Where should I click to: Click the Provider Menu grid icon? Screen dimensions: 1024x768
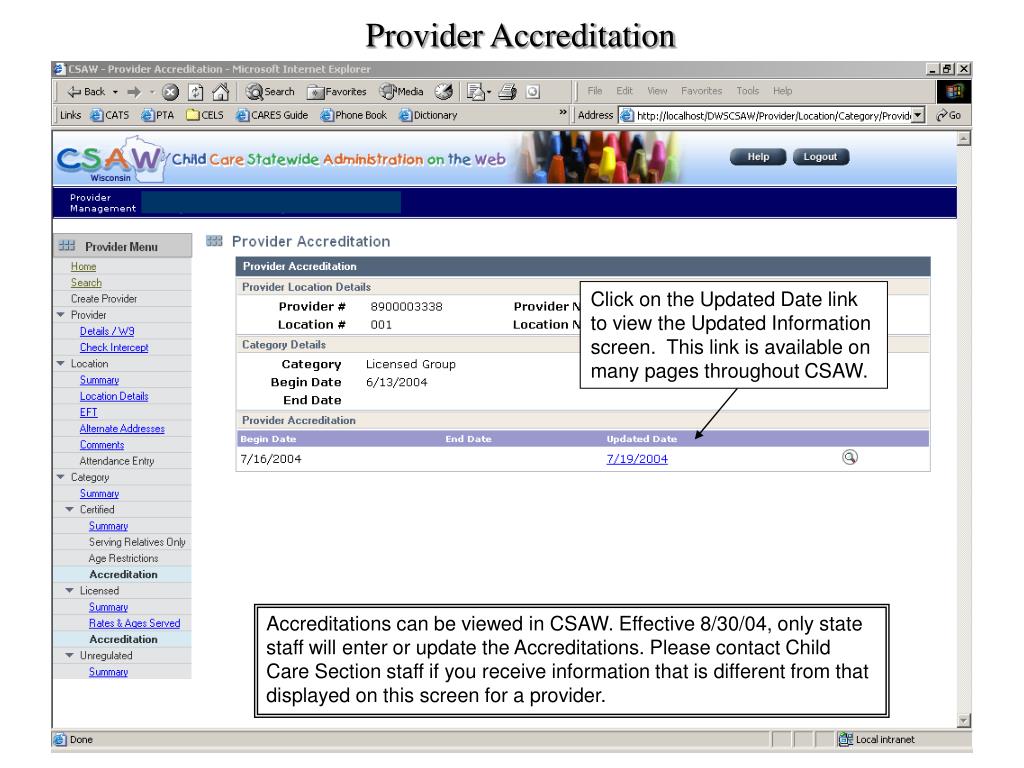[x=66, y=246]
